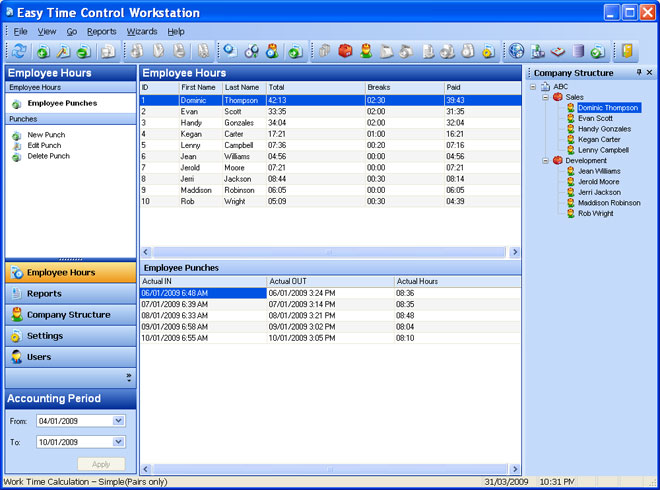Screen dimensions: 660x490
Task: Click the Delete Punch icon
Action: 17,157
